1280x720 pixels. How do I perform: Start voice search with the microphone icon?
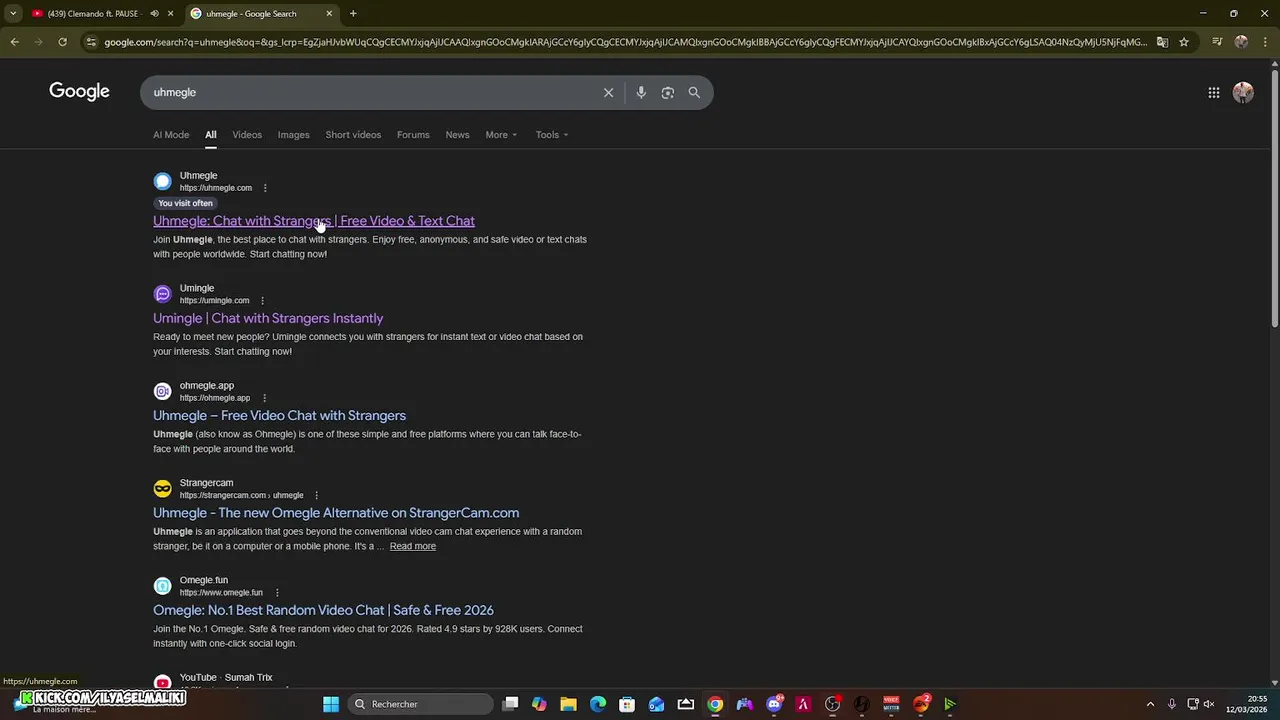641,92
